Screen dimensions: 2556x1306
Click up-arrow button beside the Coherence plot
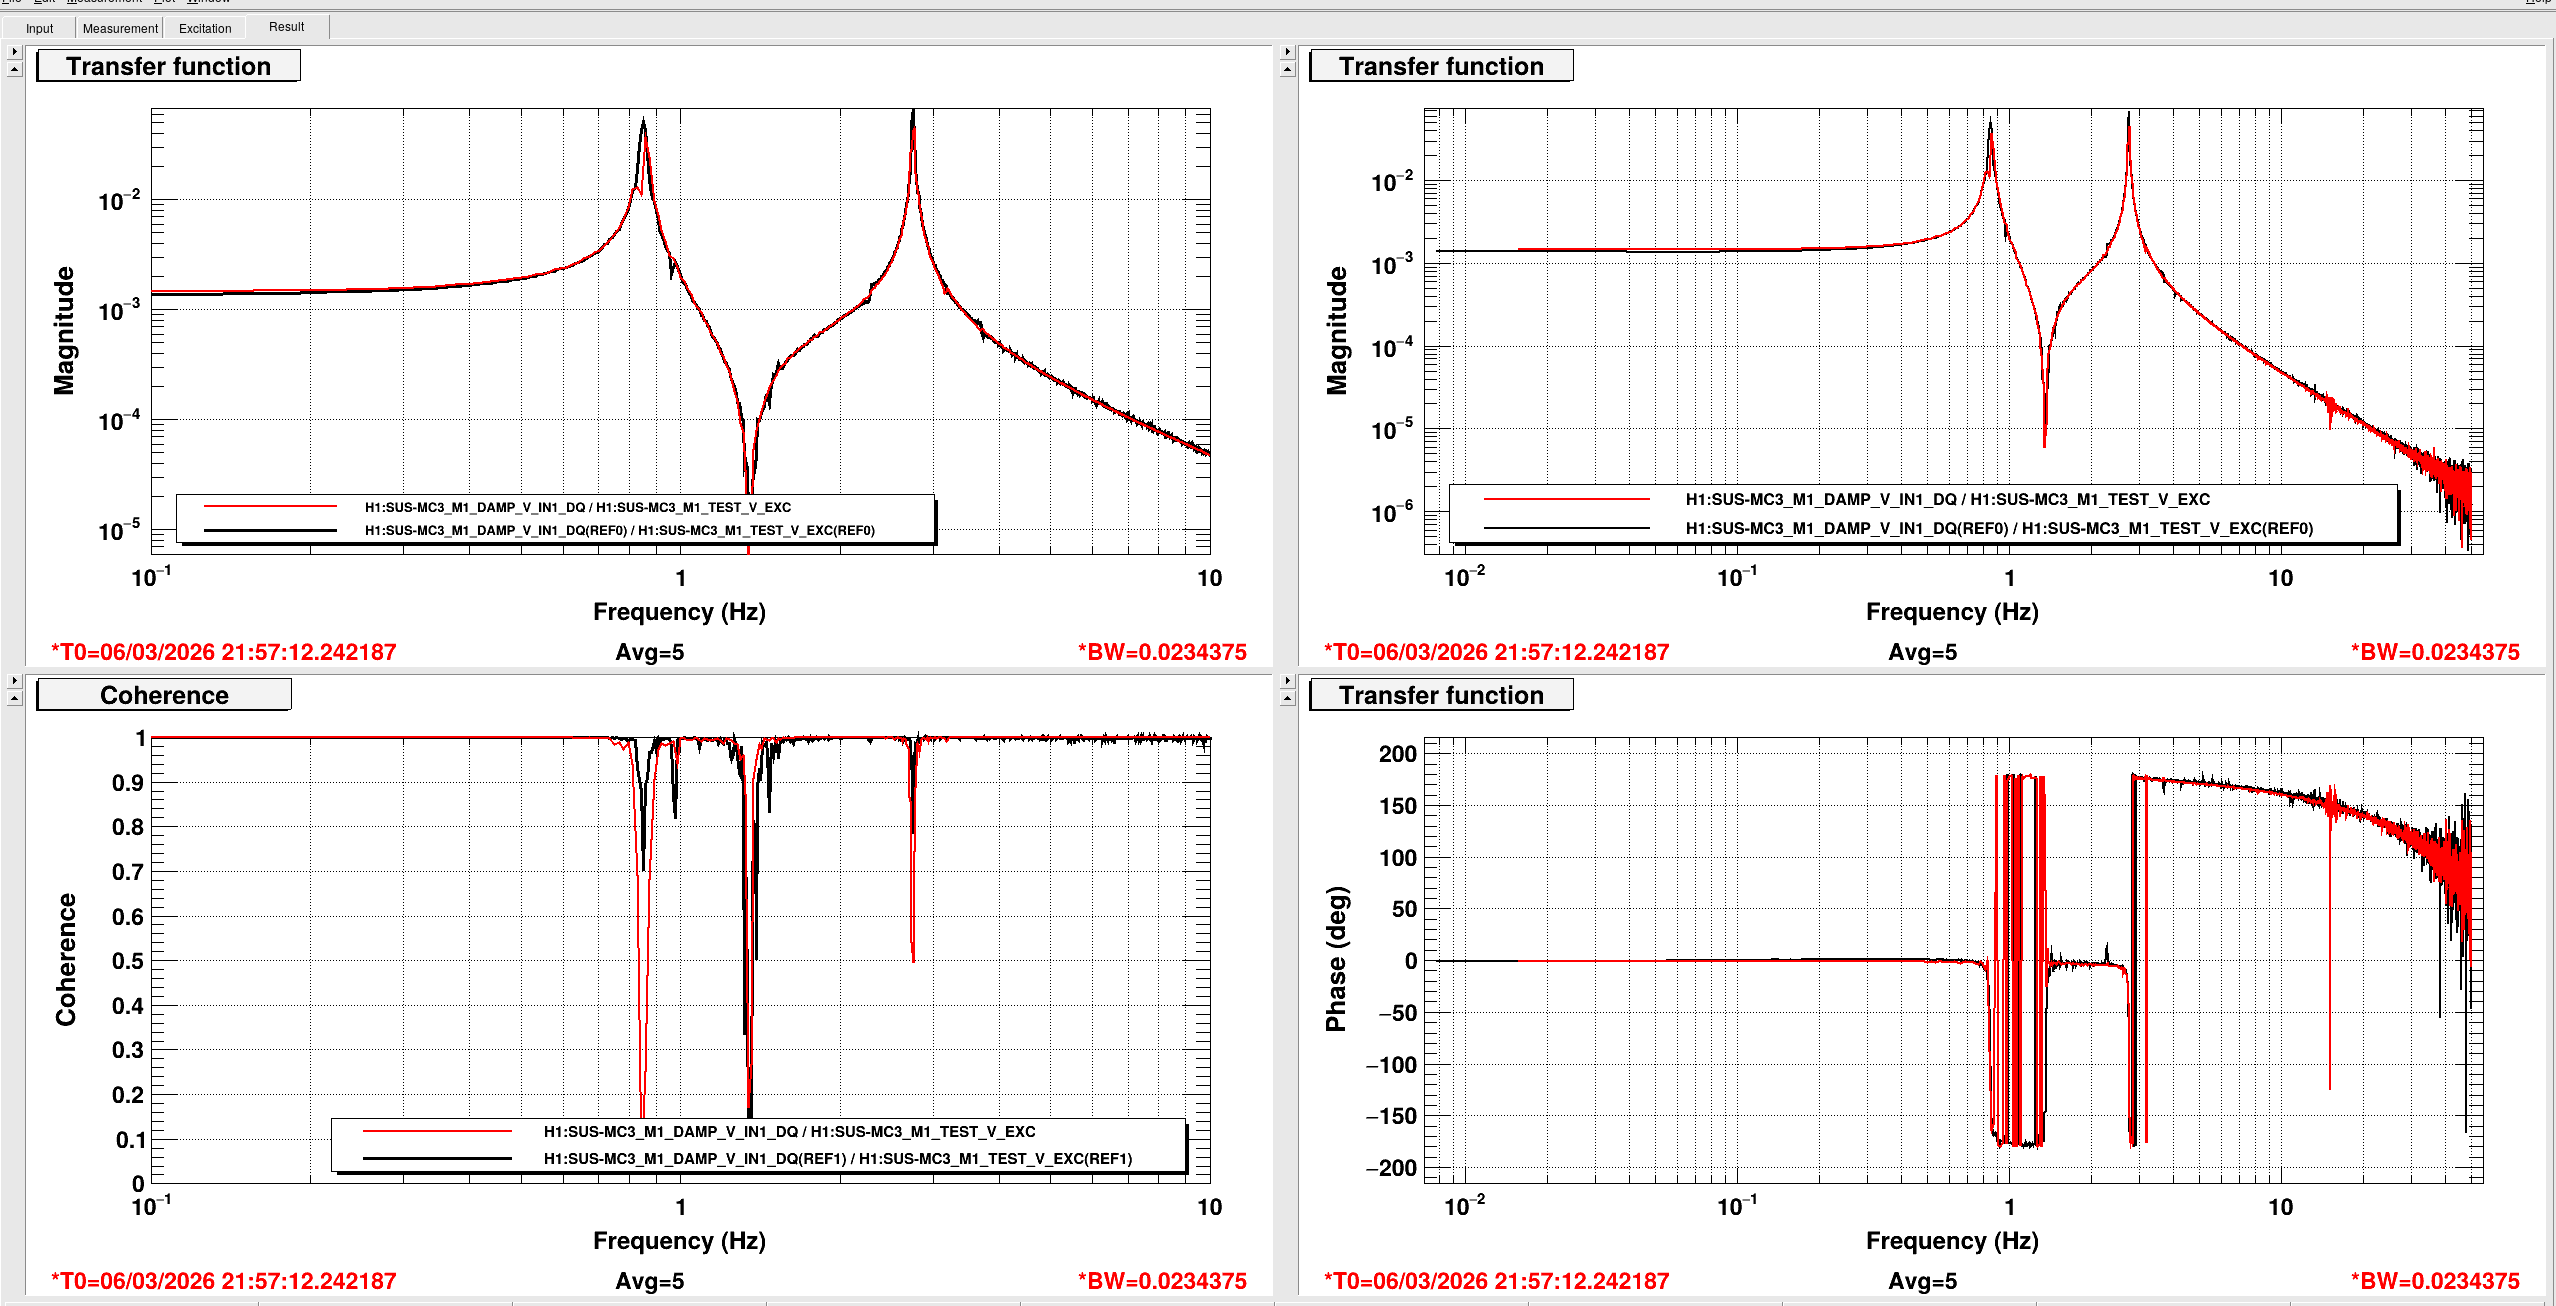click(14, 698)
